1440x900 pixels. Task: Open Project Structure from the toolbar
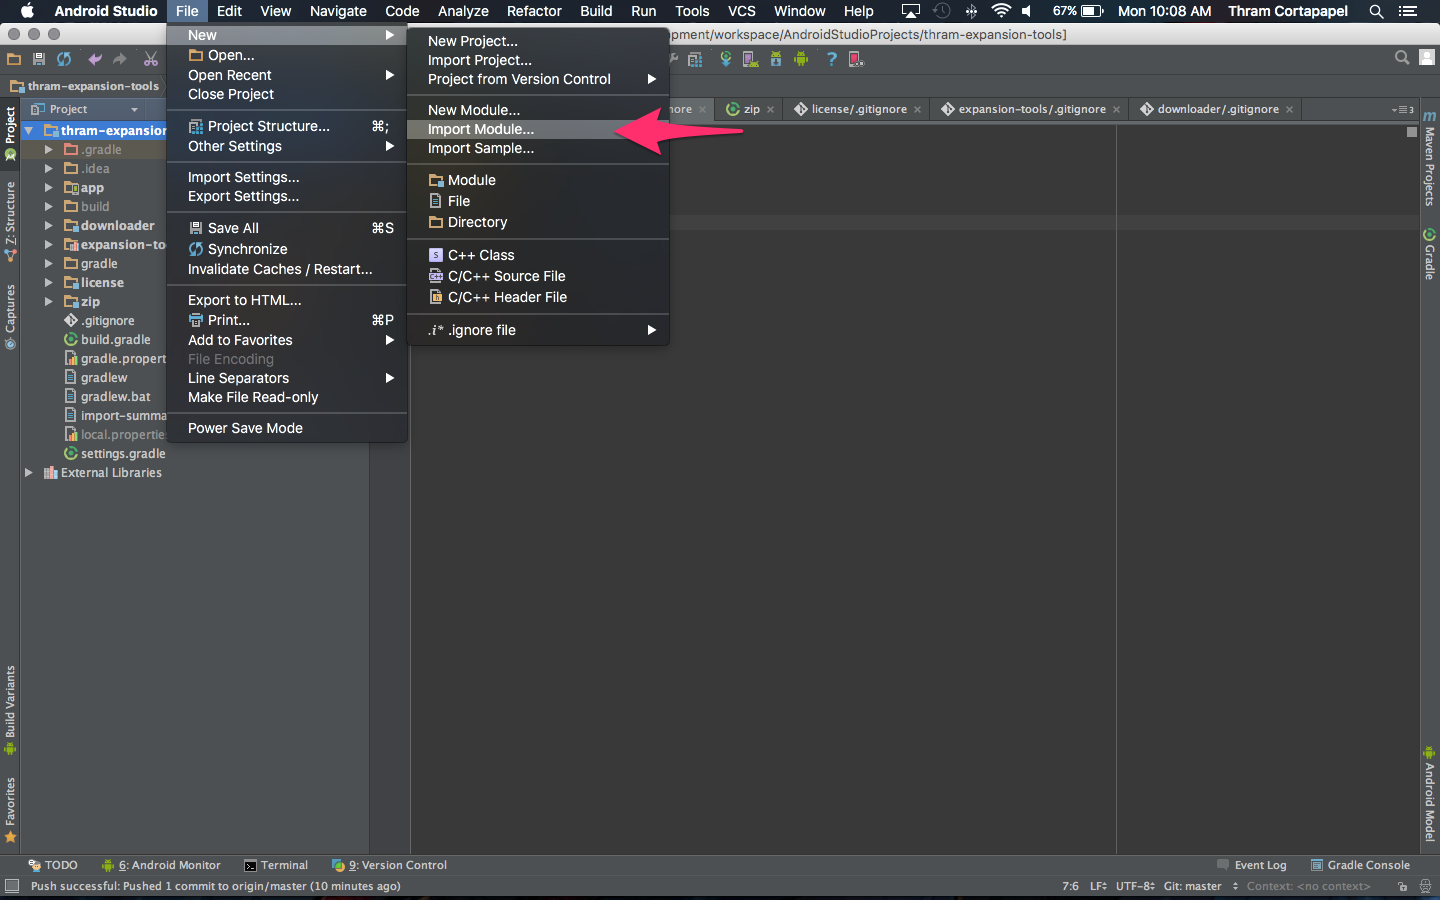[695, 60]
